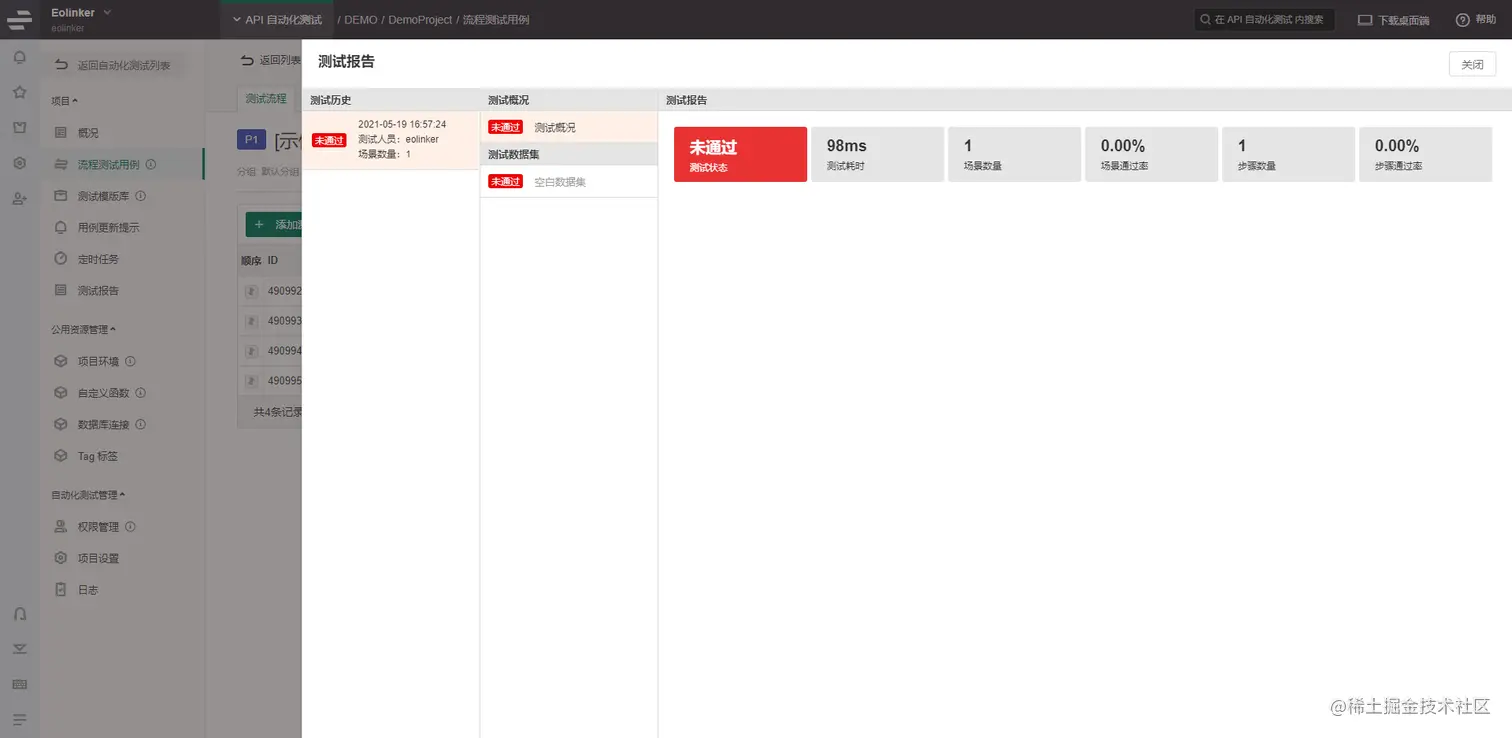Collapse the 公用资源管理 section
This screenshot has height=738, width=1512.
[83, 329]
